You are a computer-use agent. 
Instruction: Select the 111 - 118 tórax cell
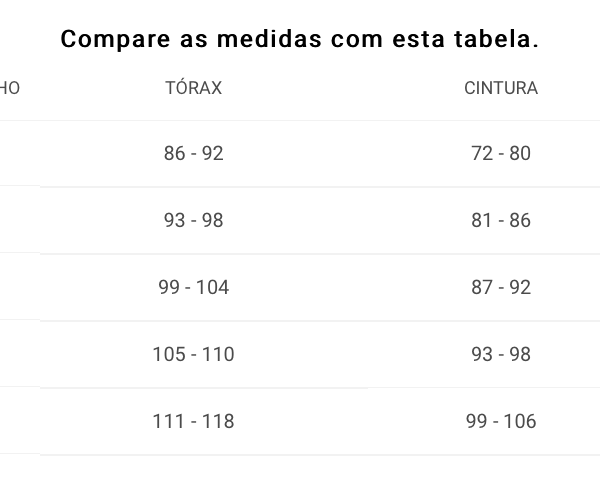[194, 421]
